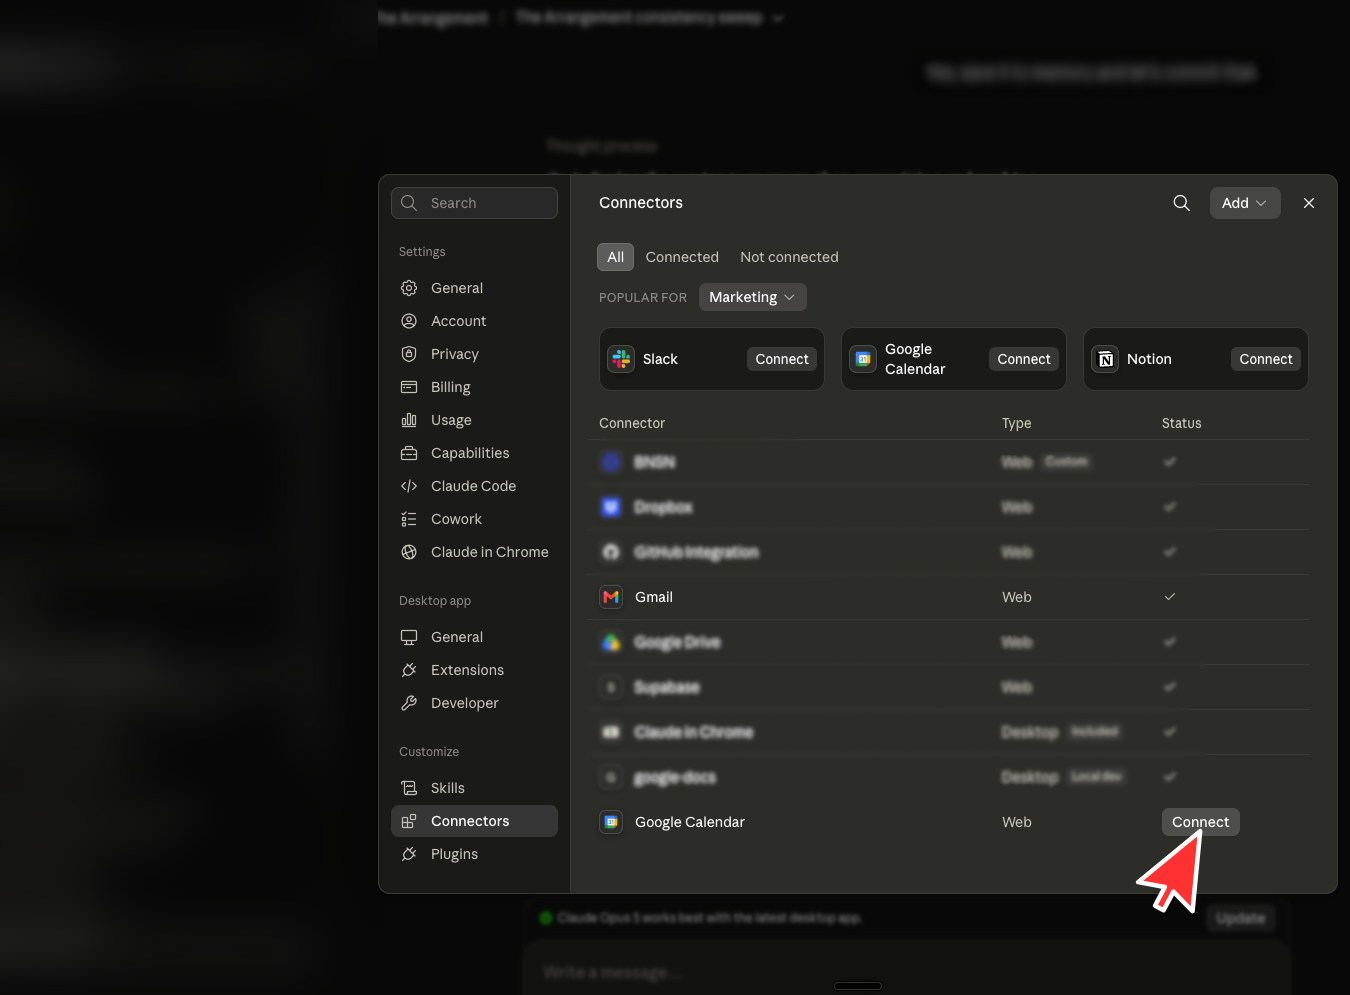1350x995 pixels.
Task: Open General under Desktop app section
Action: pos(474,637)
